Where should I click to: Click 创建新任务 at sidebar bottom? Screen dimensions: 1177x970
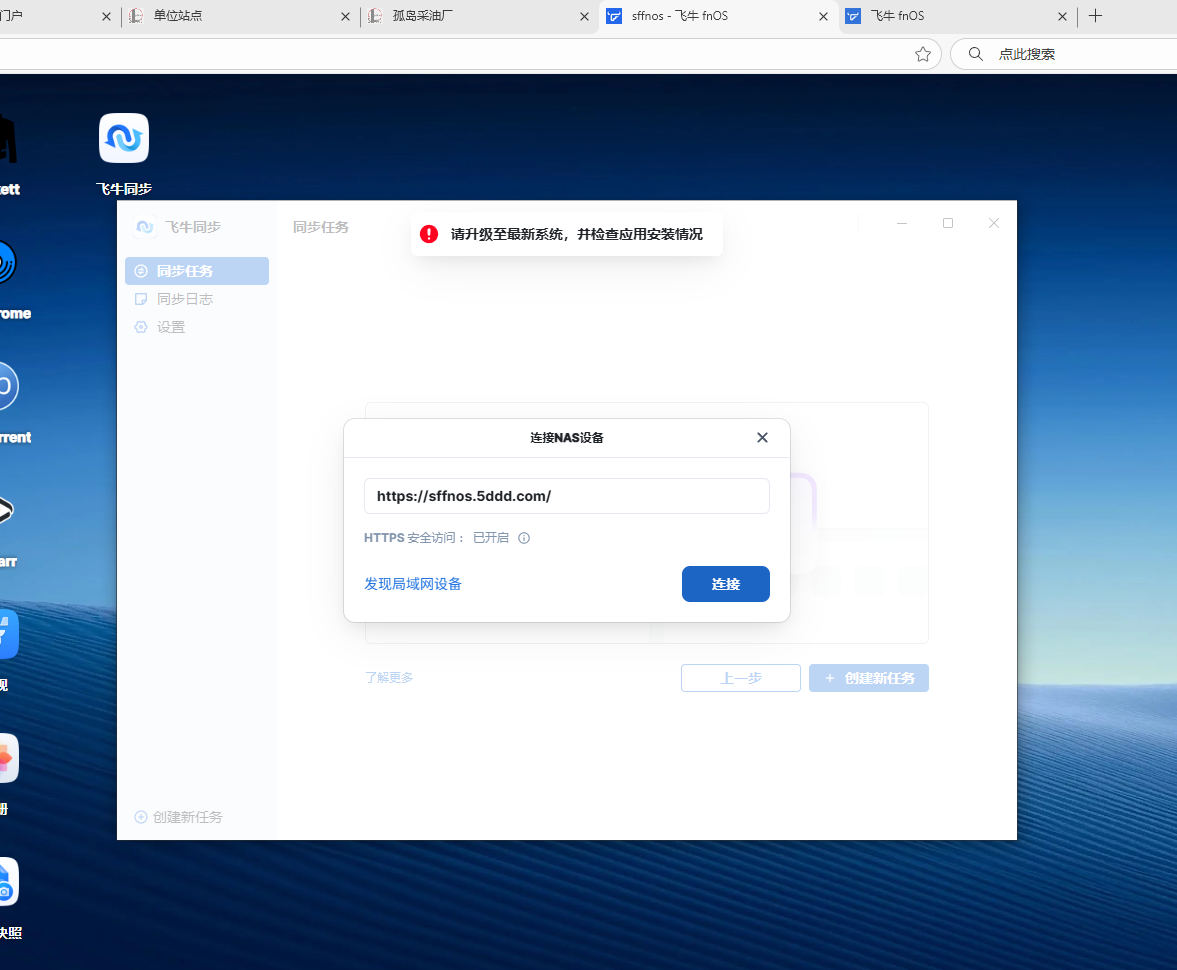coord(179,817)
